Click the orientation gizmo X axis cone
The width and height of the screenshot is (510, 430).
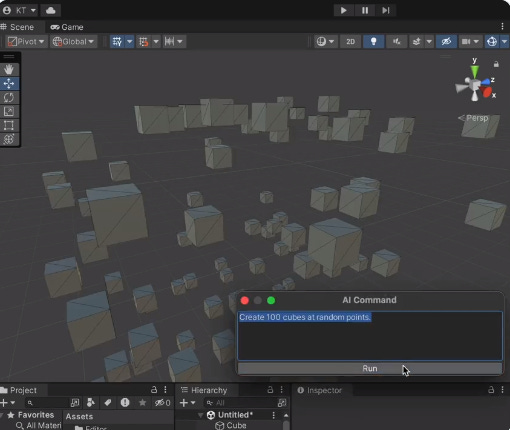[487, 92]
